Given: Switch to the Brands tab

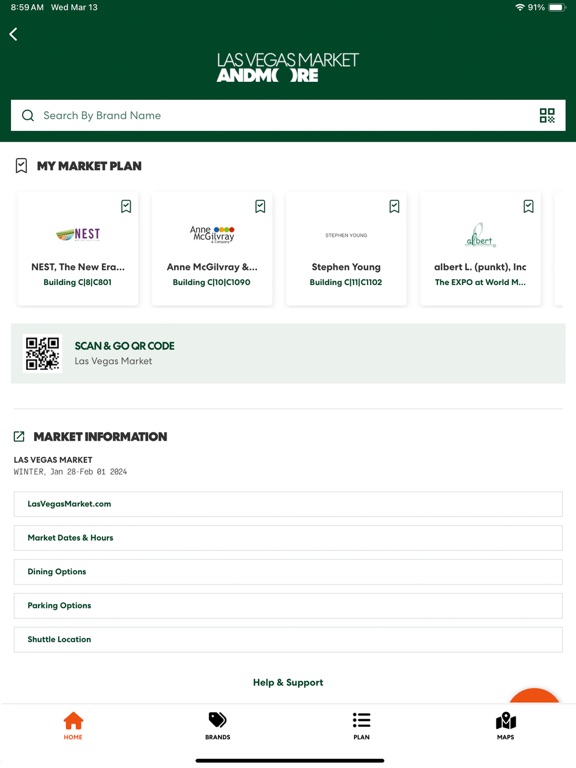Looking at the screenshot, I should (x=217, y=725).
